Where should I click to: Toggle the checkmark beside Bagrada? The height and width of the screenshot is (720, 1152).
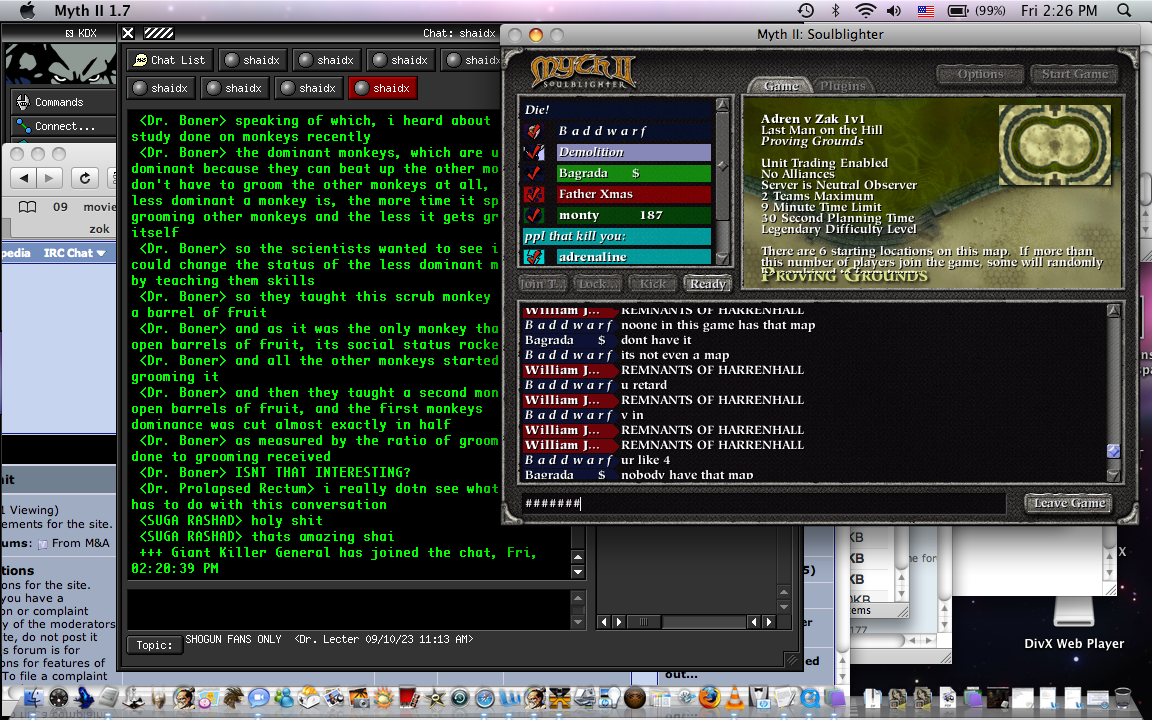[x=534, y=173]
